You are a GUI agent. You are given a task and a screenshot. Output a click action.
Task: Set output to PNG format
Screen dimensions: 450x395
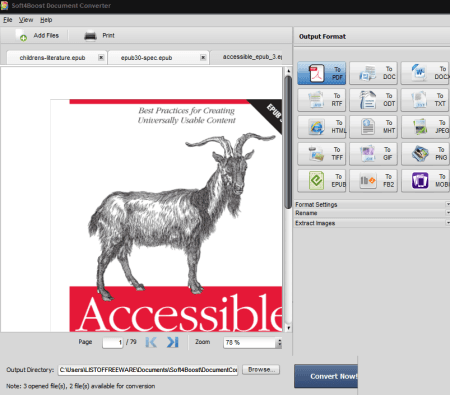(x=426, y=154)
